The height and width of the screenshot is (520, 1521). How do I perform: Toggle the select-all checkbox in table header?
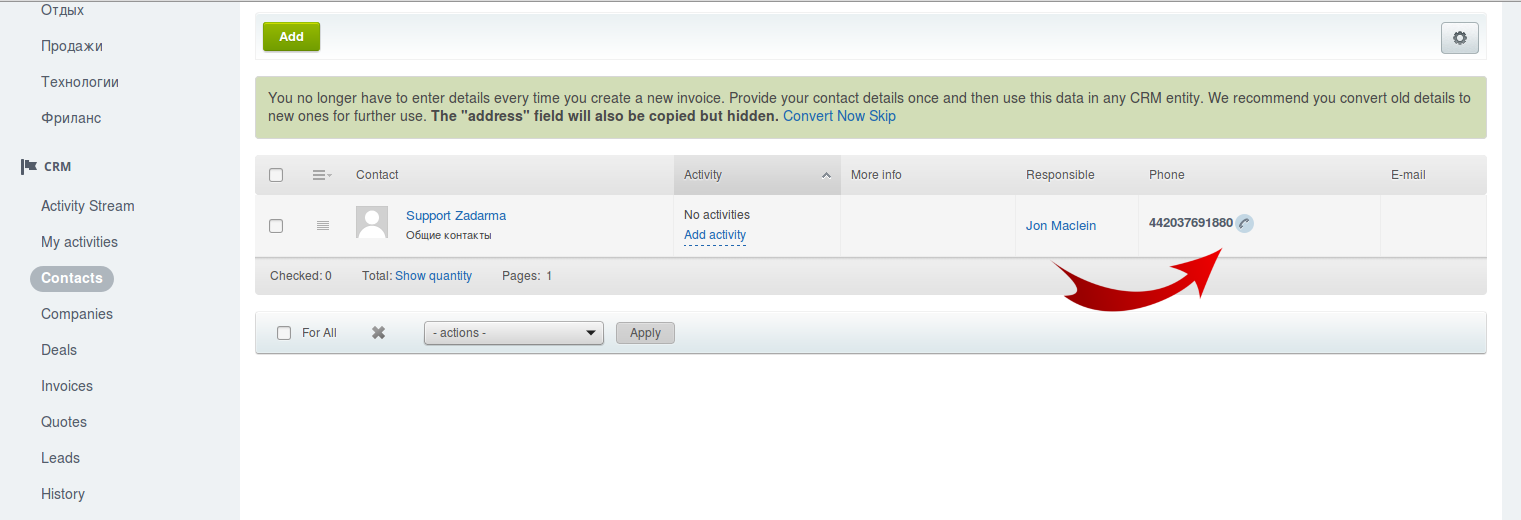tap(276, 175)
